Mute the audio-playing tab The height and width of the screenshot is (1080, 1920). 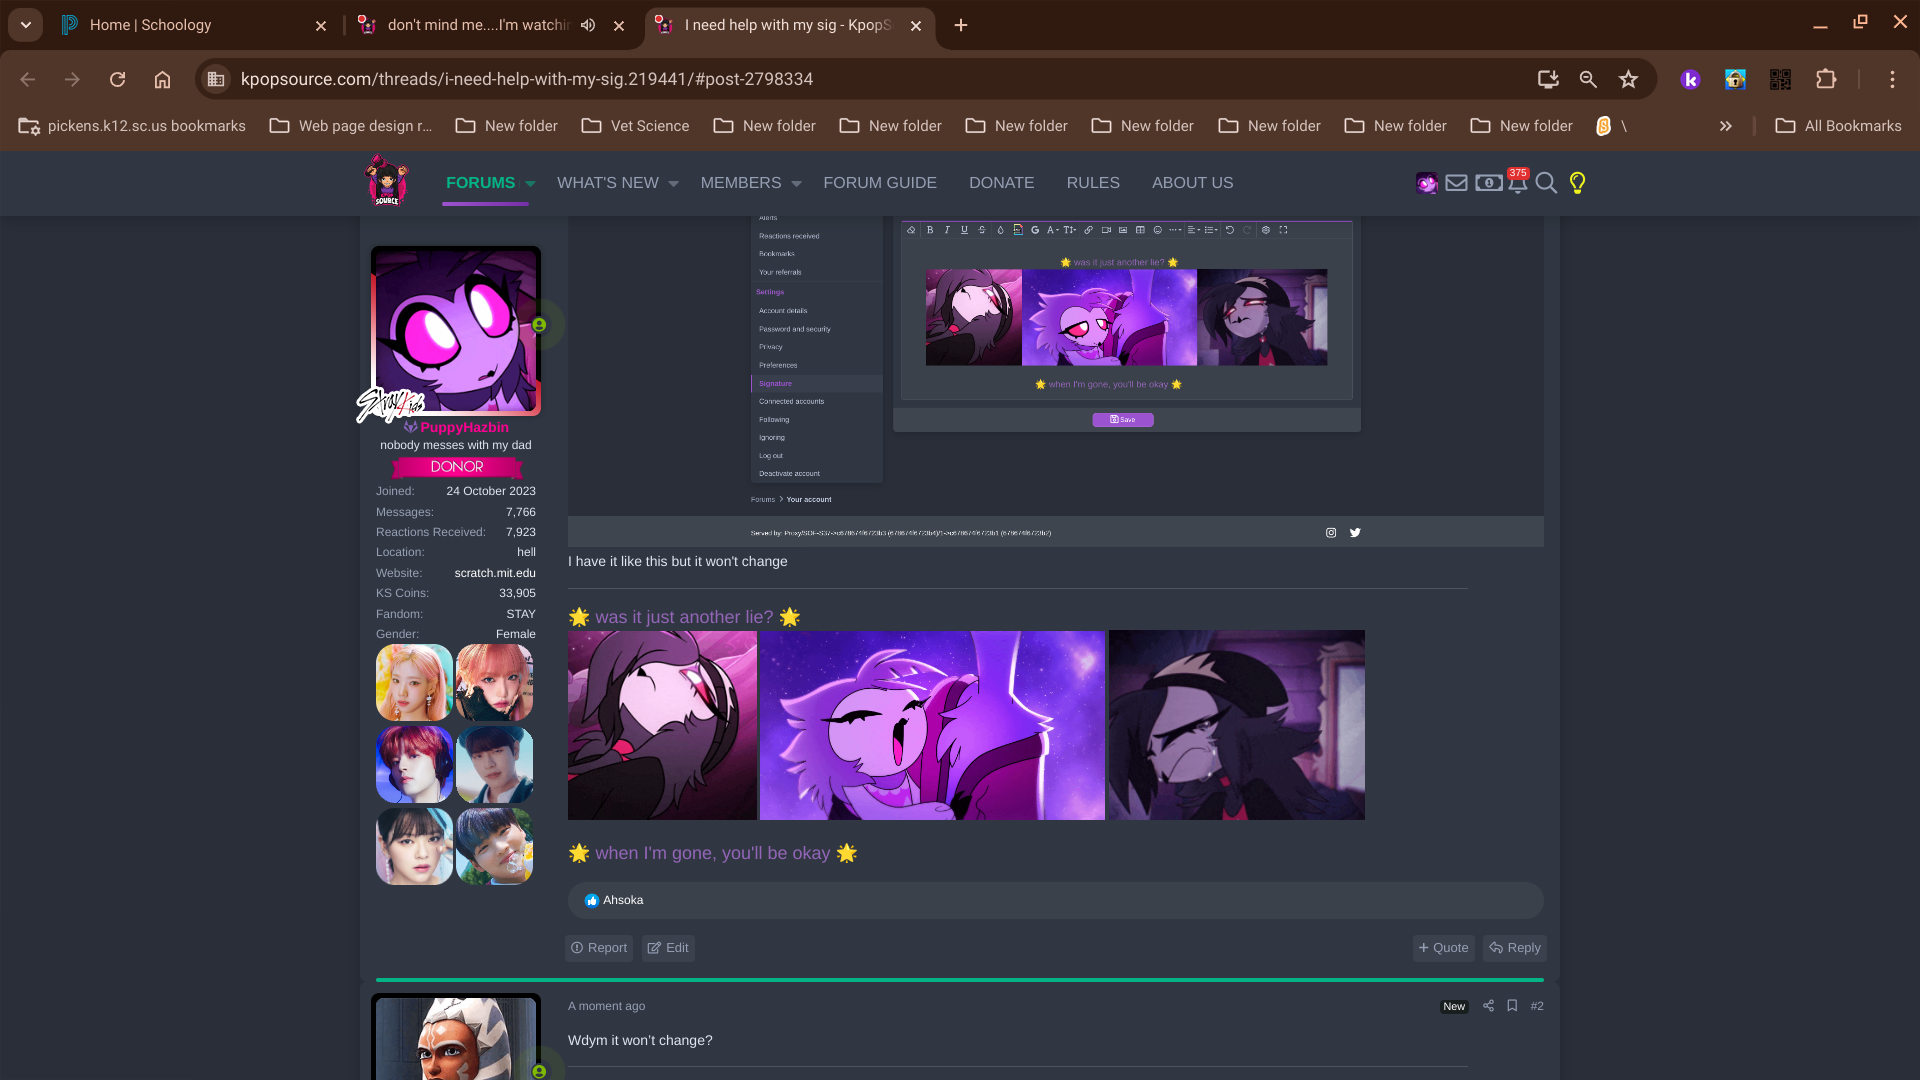point(588,25)
